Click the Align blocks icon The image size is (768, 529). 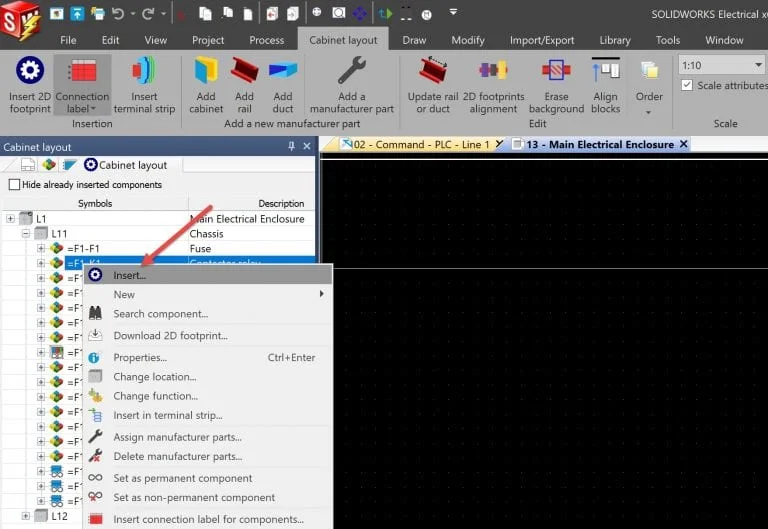click(605, 72)
